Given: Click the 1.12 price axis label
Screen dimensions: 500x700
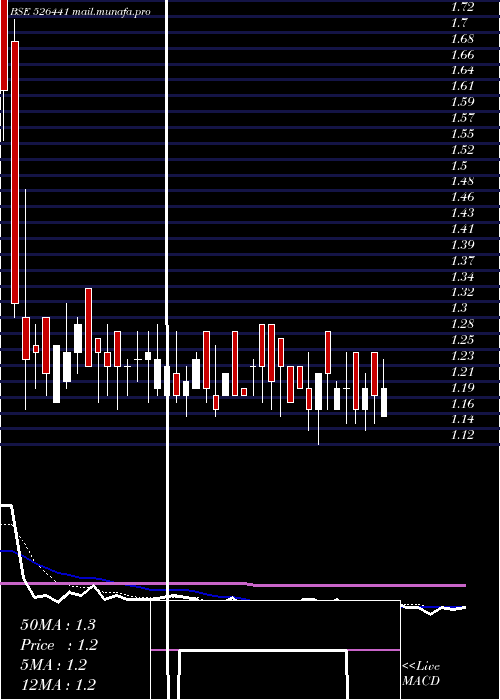Looking at the screenshot, I should point(462,435).
